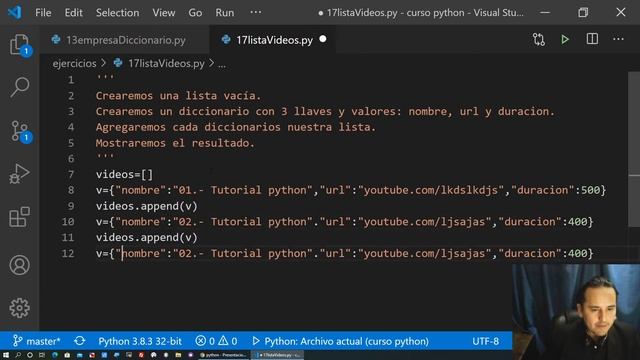Open the View menu
Viewport: 640px width, 360px height.
point(164,13)
